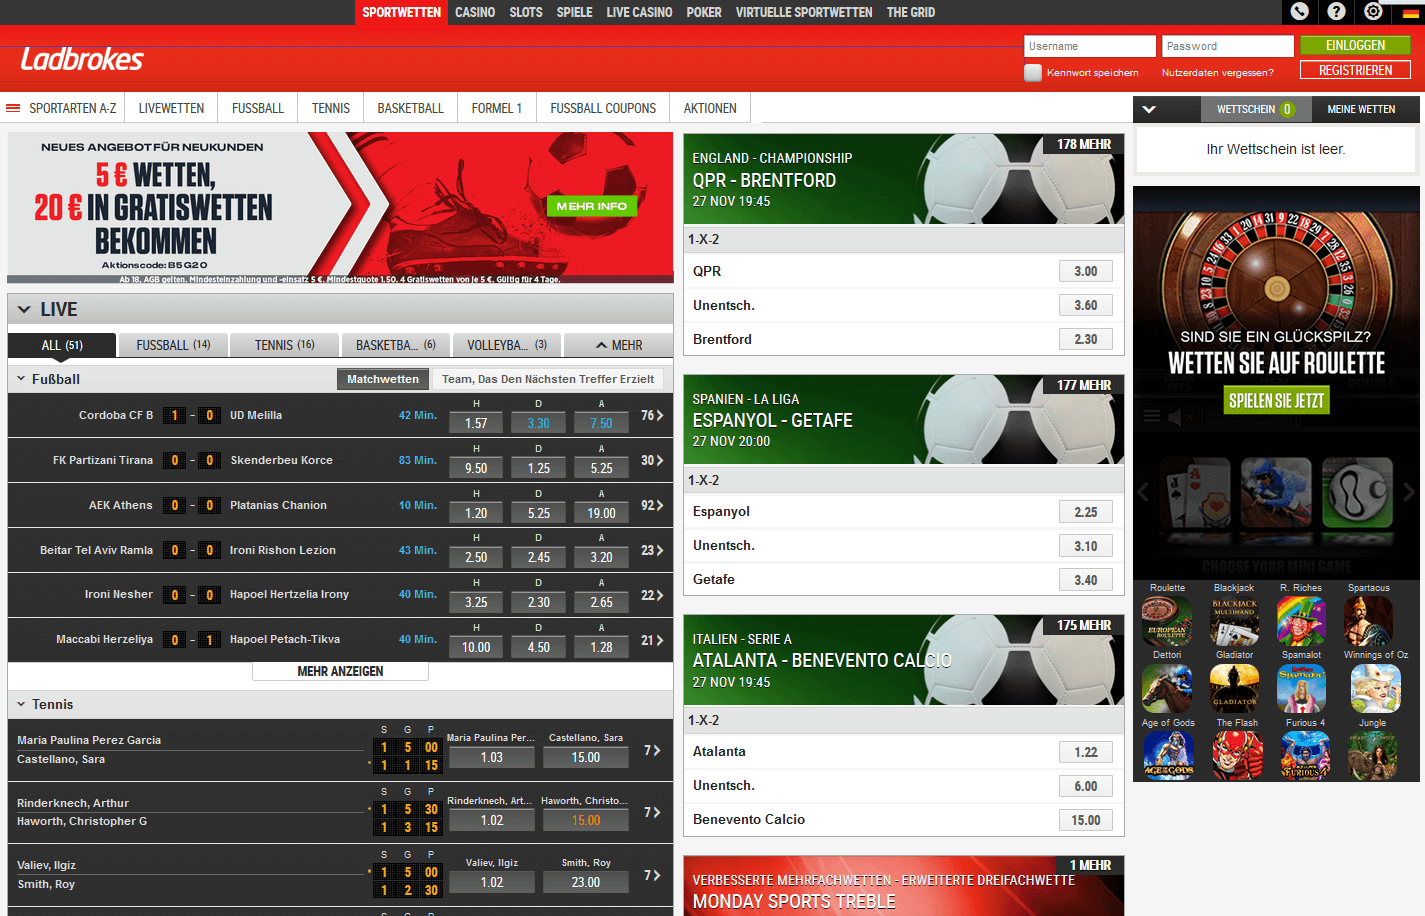The image size is (1425, 916).
Task: Expand MEHR live sports options
Action: tap(618, 345)
